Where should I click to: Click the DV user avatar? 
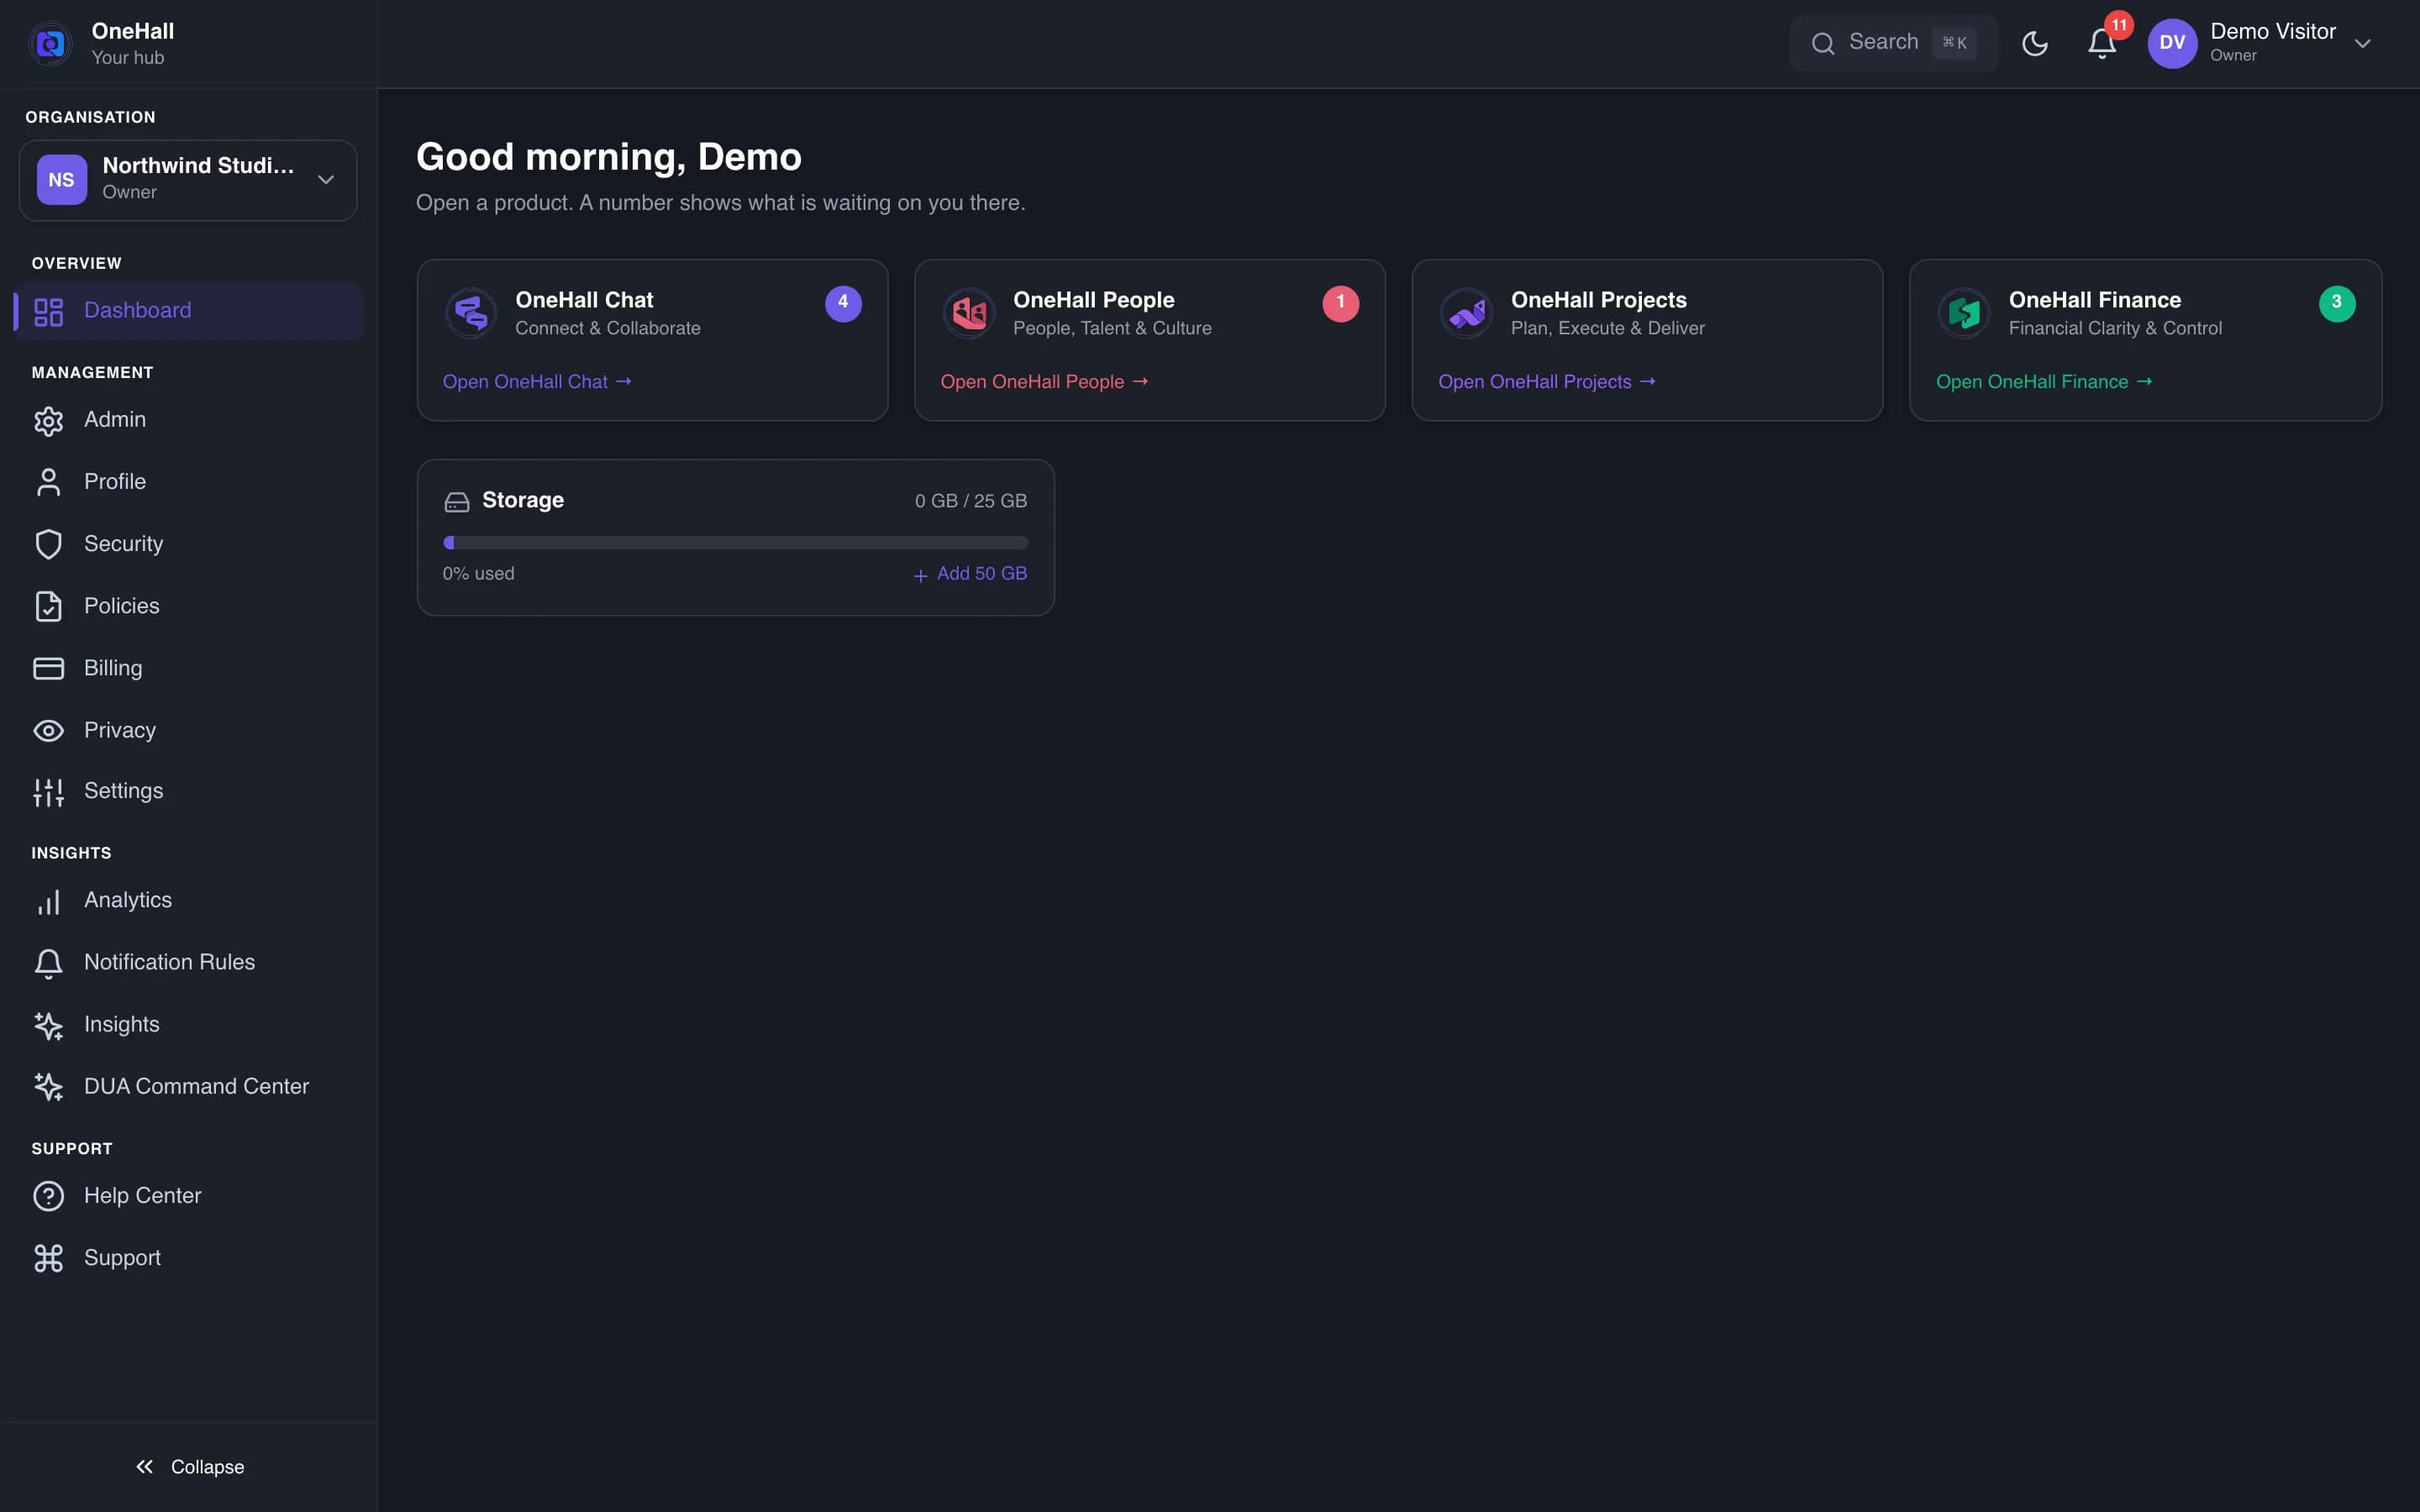2172,43
